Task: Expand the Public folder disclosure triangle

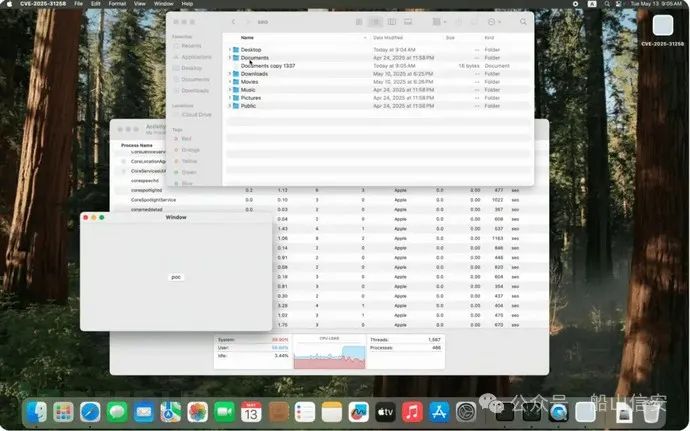Action: [x=230, y=106]
